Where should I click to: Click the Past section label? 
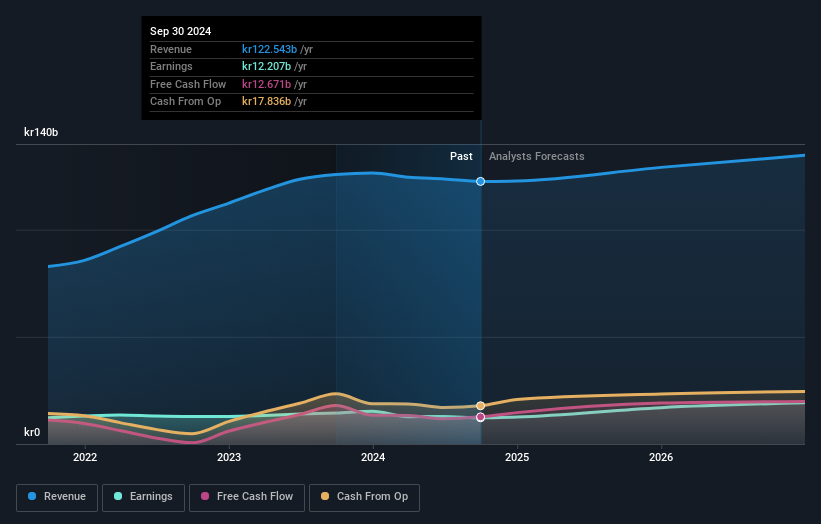tap(461, 156)
